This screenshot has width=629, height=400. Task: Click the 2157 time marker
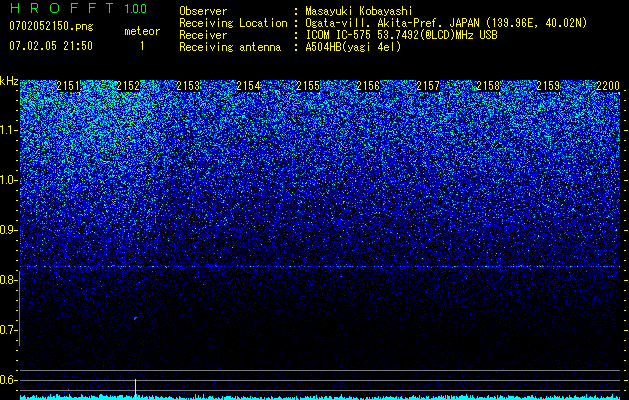click(428, 86)
